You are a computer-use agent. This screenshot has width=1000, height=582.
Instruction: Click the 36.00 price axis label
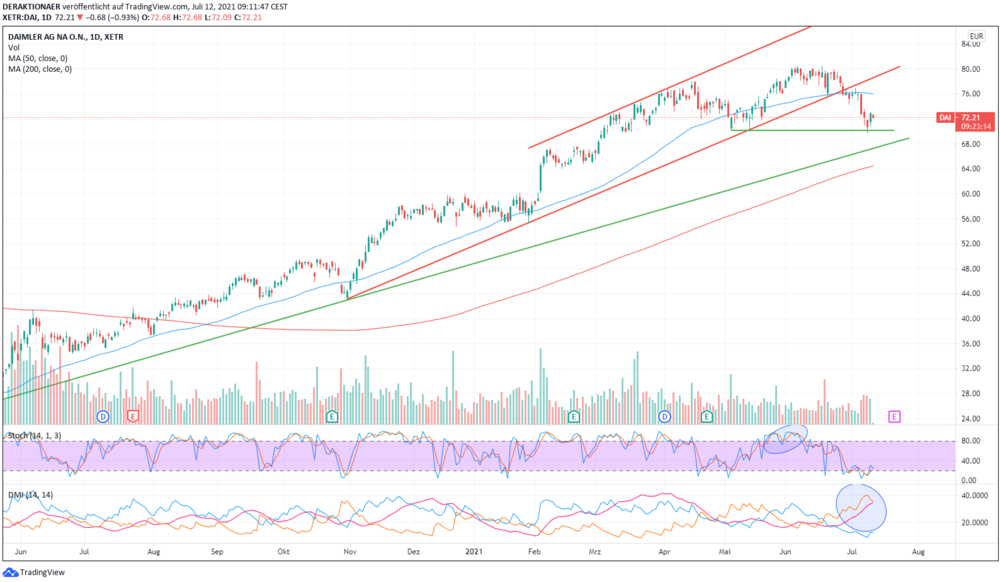click(970, 344)
